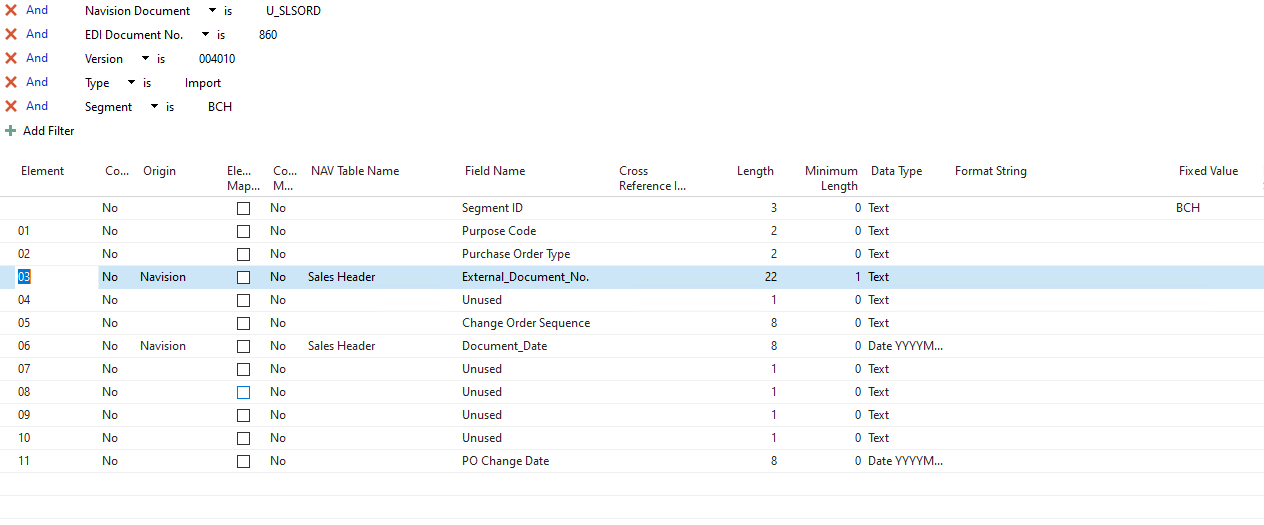Viewport: 1264px width, 525px height.
Task: Tick the checkbox in element 08 Unused row
Action: [x=243, y=392]
